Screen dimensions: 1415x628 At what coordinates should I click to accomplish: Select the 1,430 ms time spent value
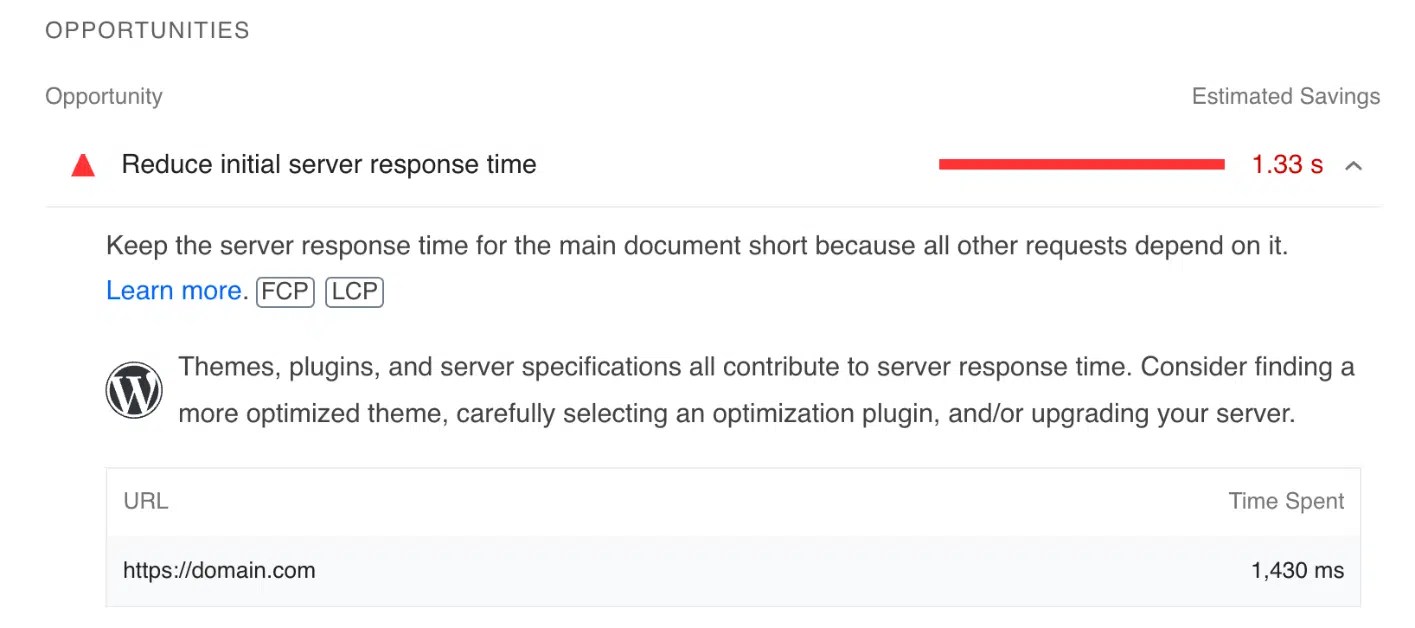pos(1297,570)
